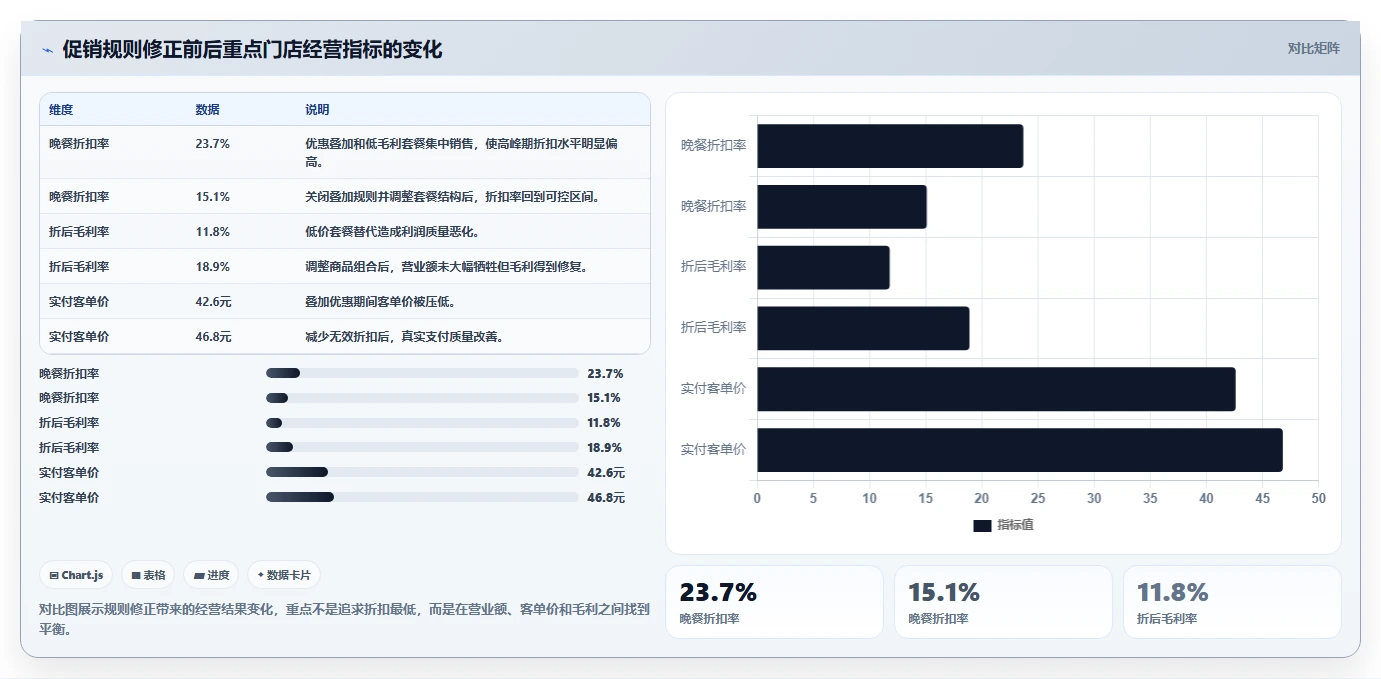
Task: Click the 23.7% value beside its progress bar
Action: tap(605, 374)
